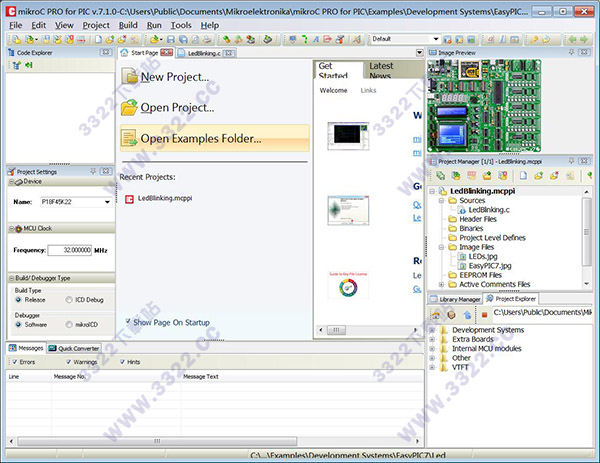Viewport: 600px width, 463px height.
Task: Pin the Project Manager panel
Action: click(x=571, y=161)
